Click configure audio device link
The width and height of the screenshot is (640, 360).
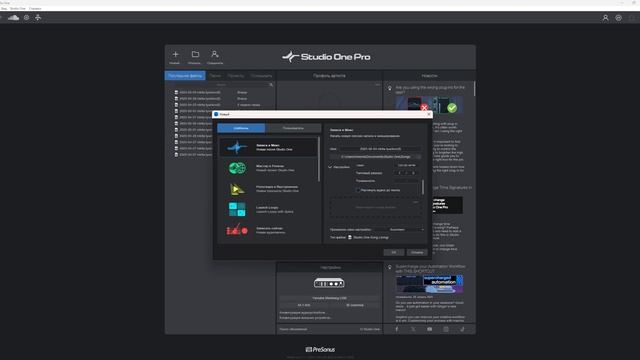click(x=302, y=313)
